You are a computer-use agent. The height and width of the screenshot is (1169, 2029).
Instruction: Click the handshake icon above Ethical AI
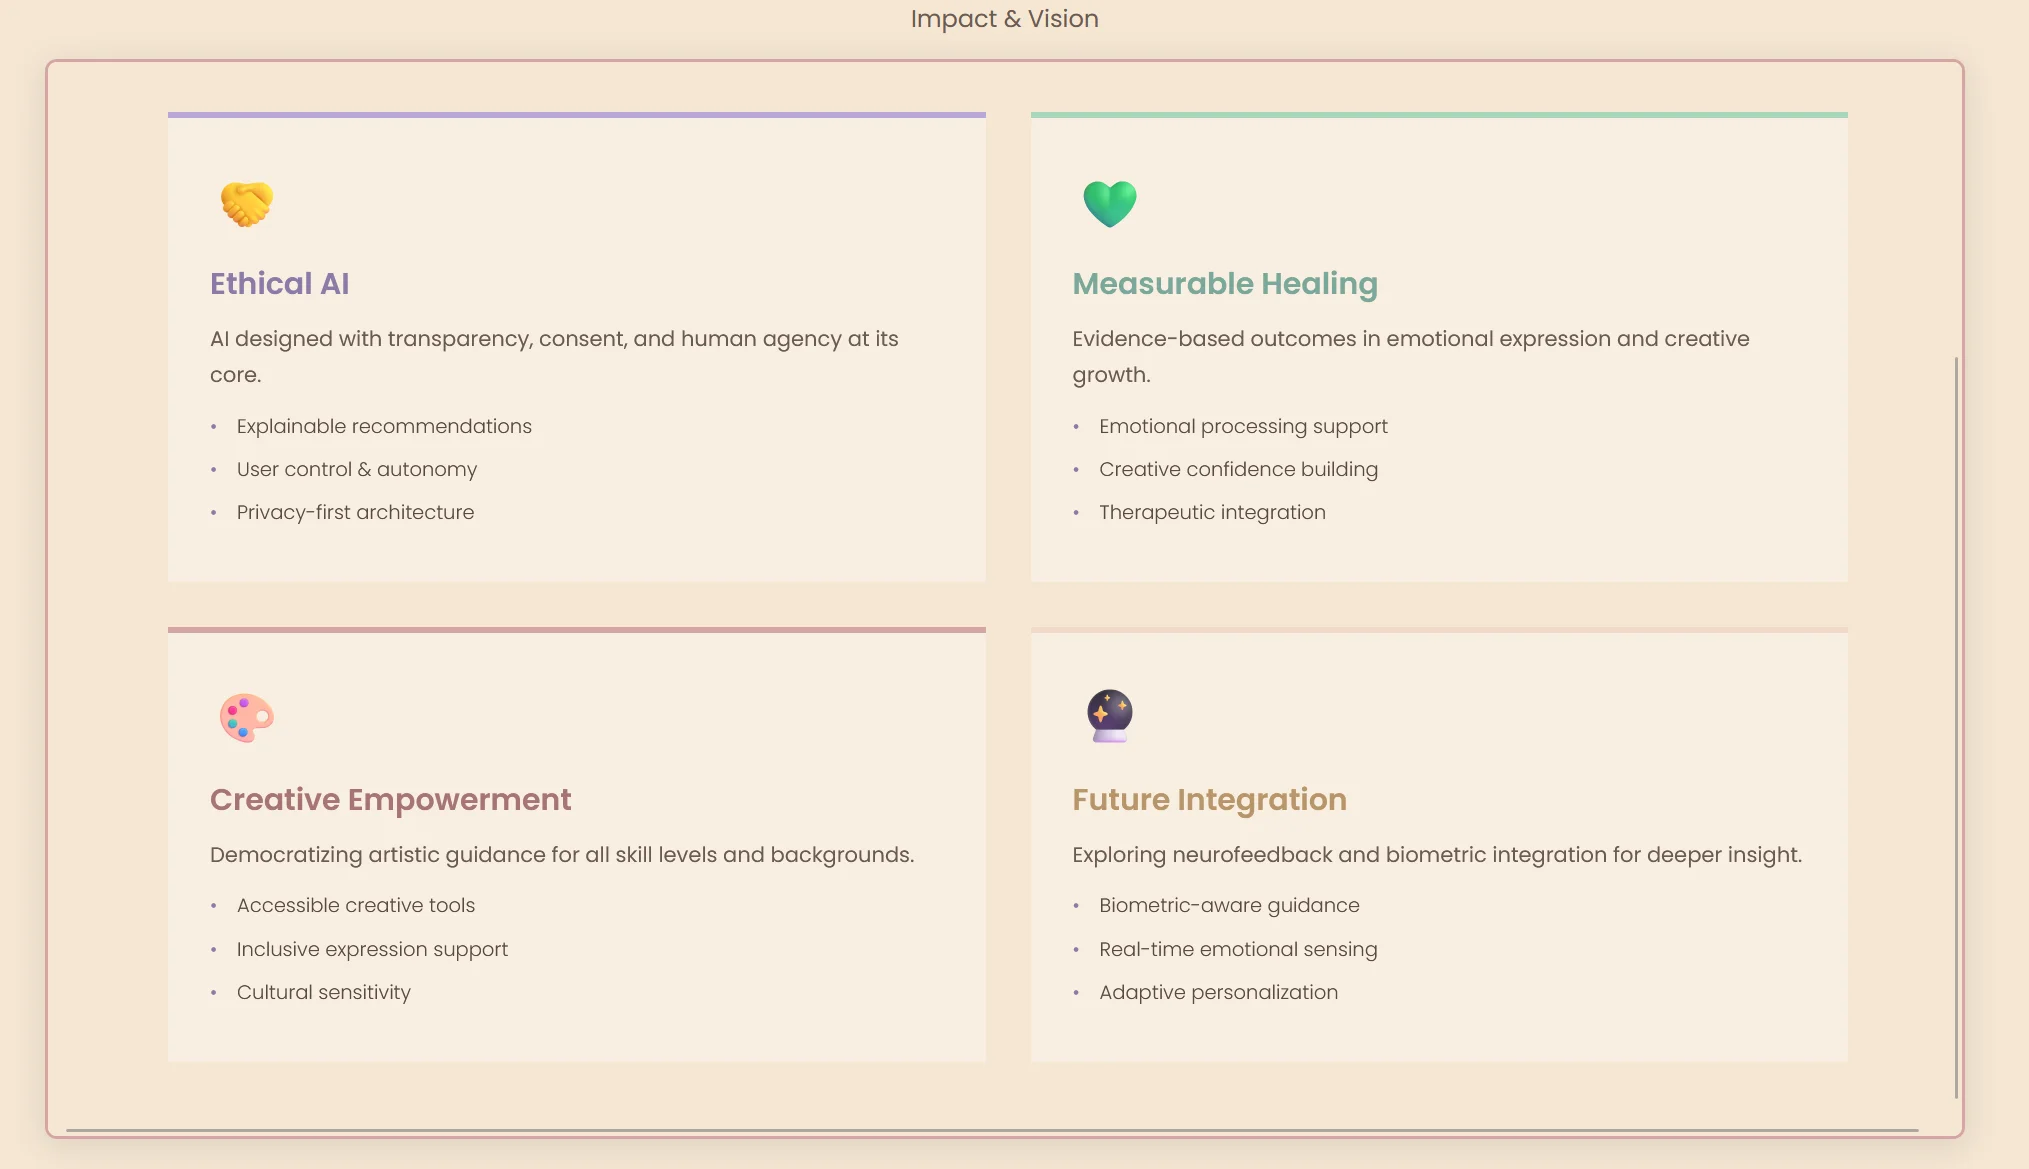246,204
